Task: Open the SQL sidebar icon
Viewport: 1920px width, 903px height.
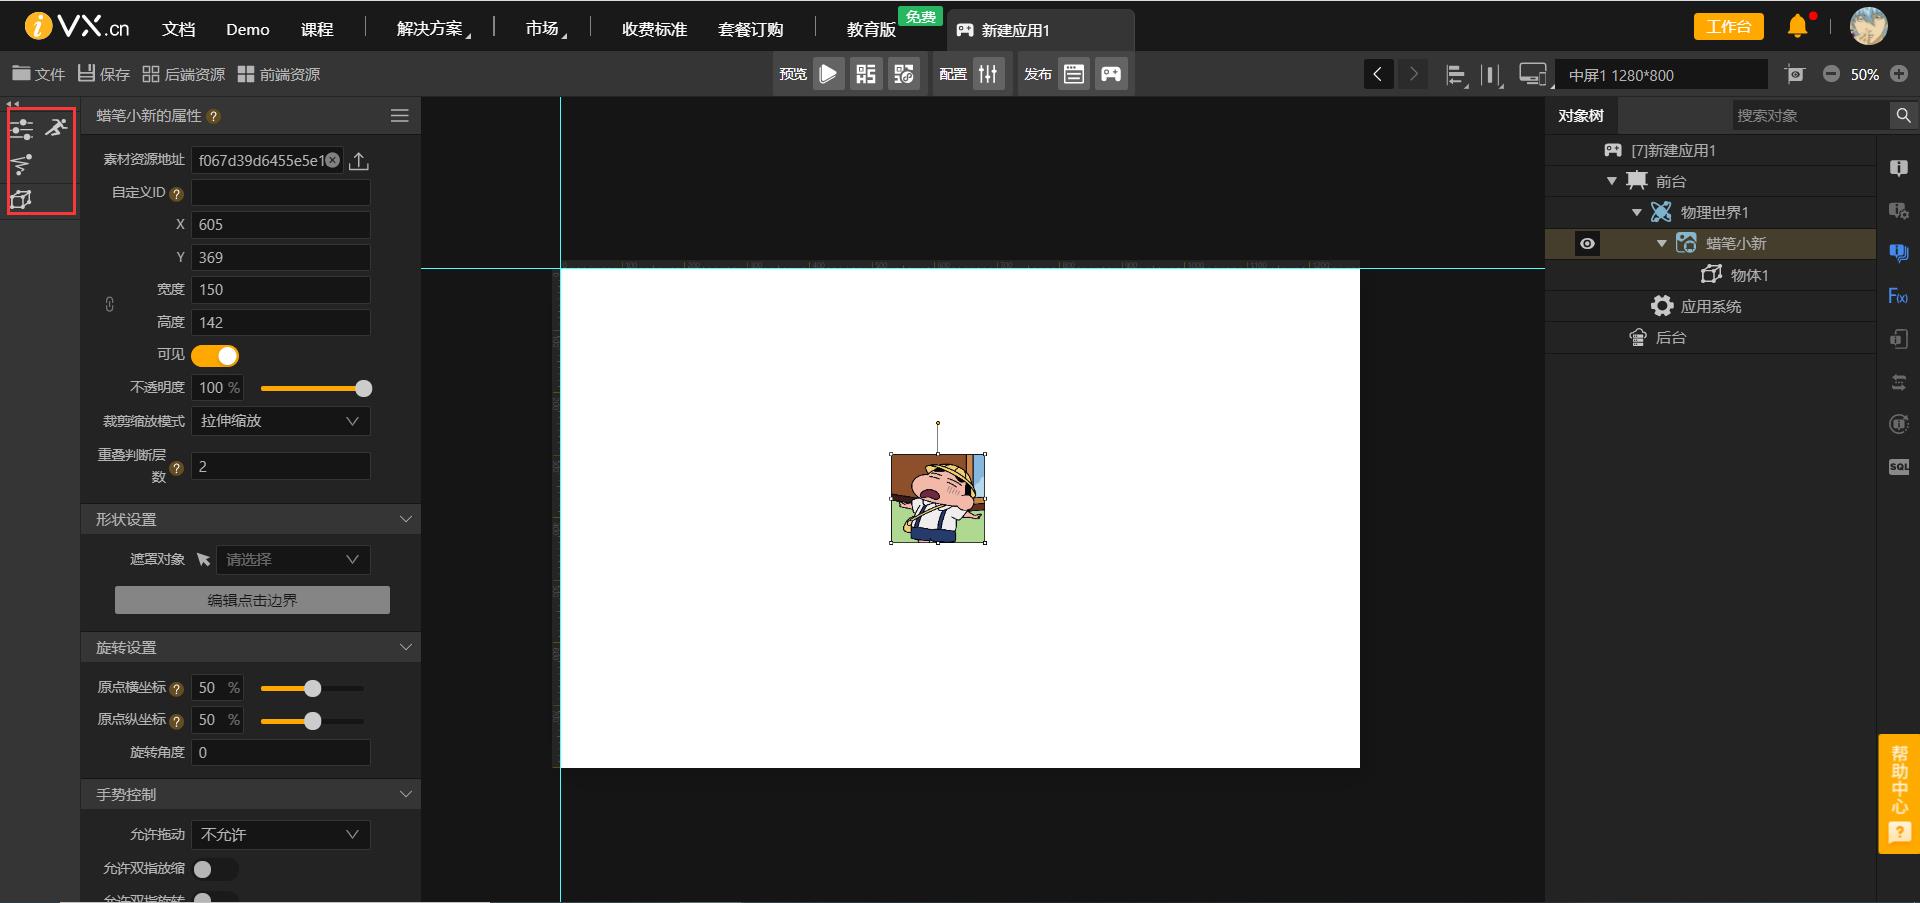Action: [1898, 467]
